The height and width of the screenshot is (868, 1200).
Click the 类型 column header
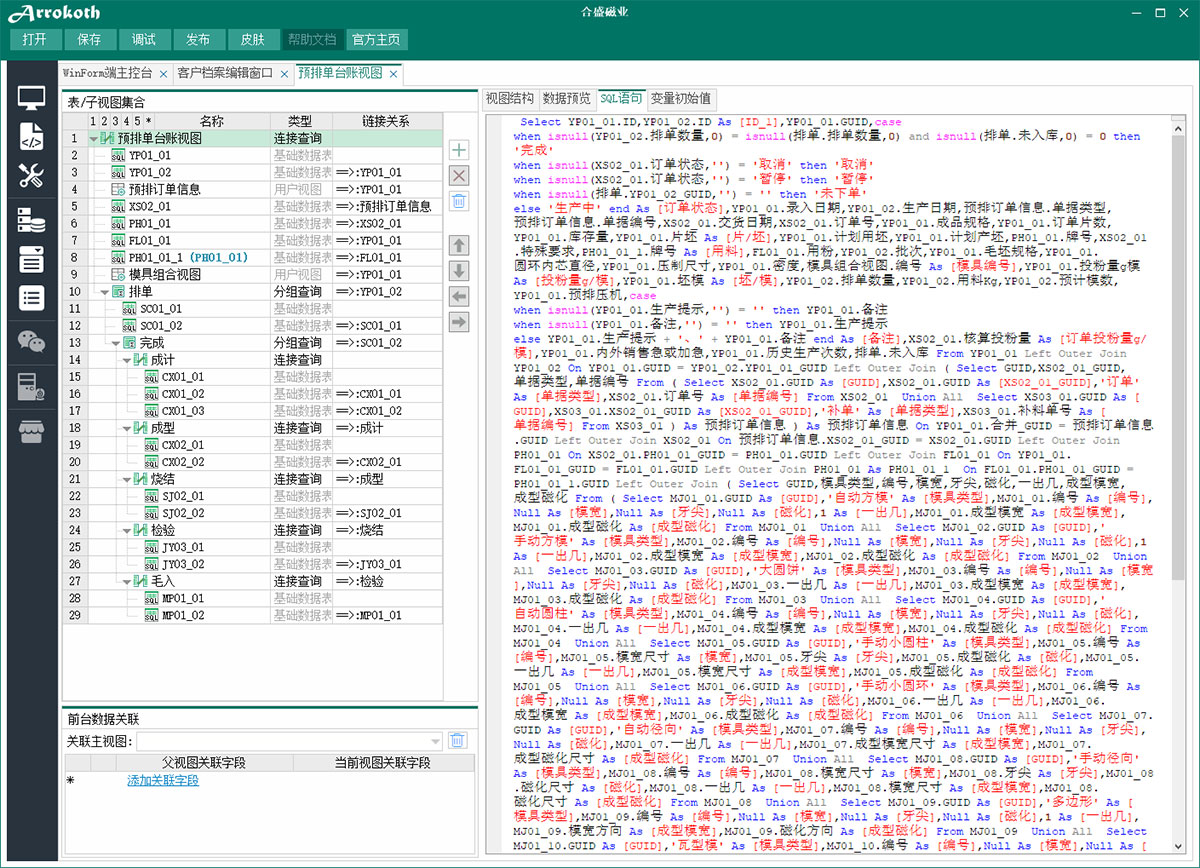[300, 121]
